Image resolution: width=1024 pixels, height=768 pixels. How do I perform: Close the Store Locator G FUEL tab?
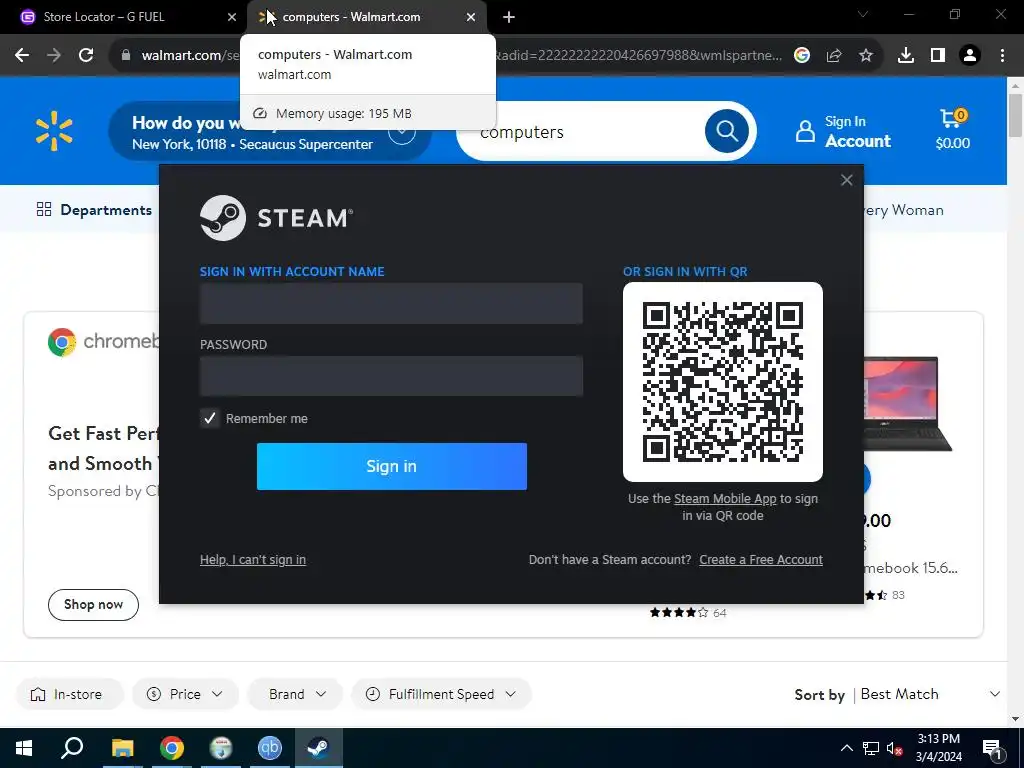[232, 17]
